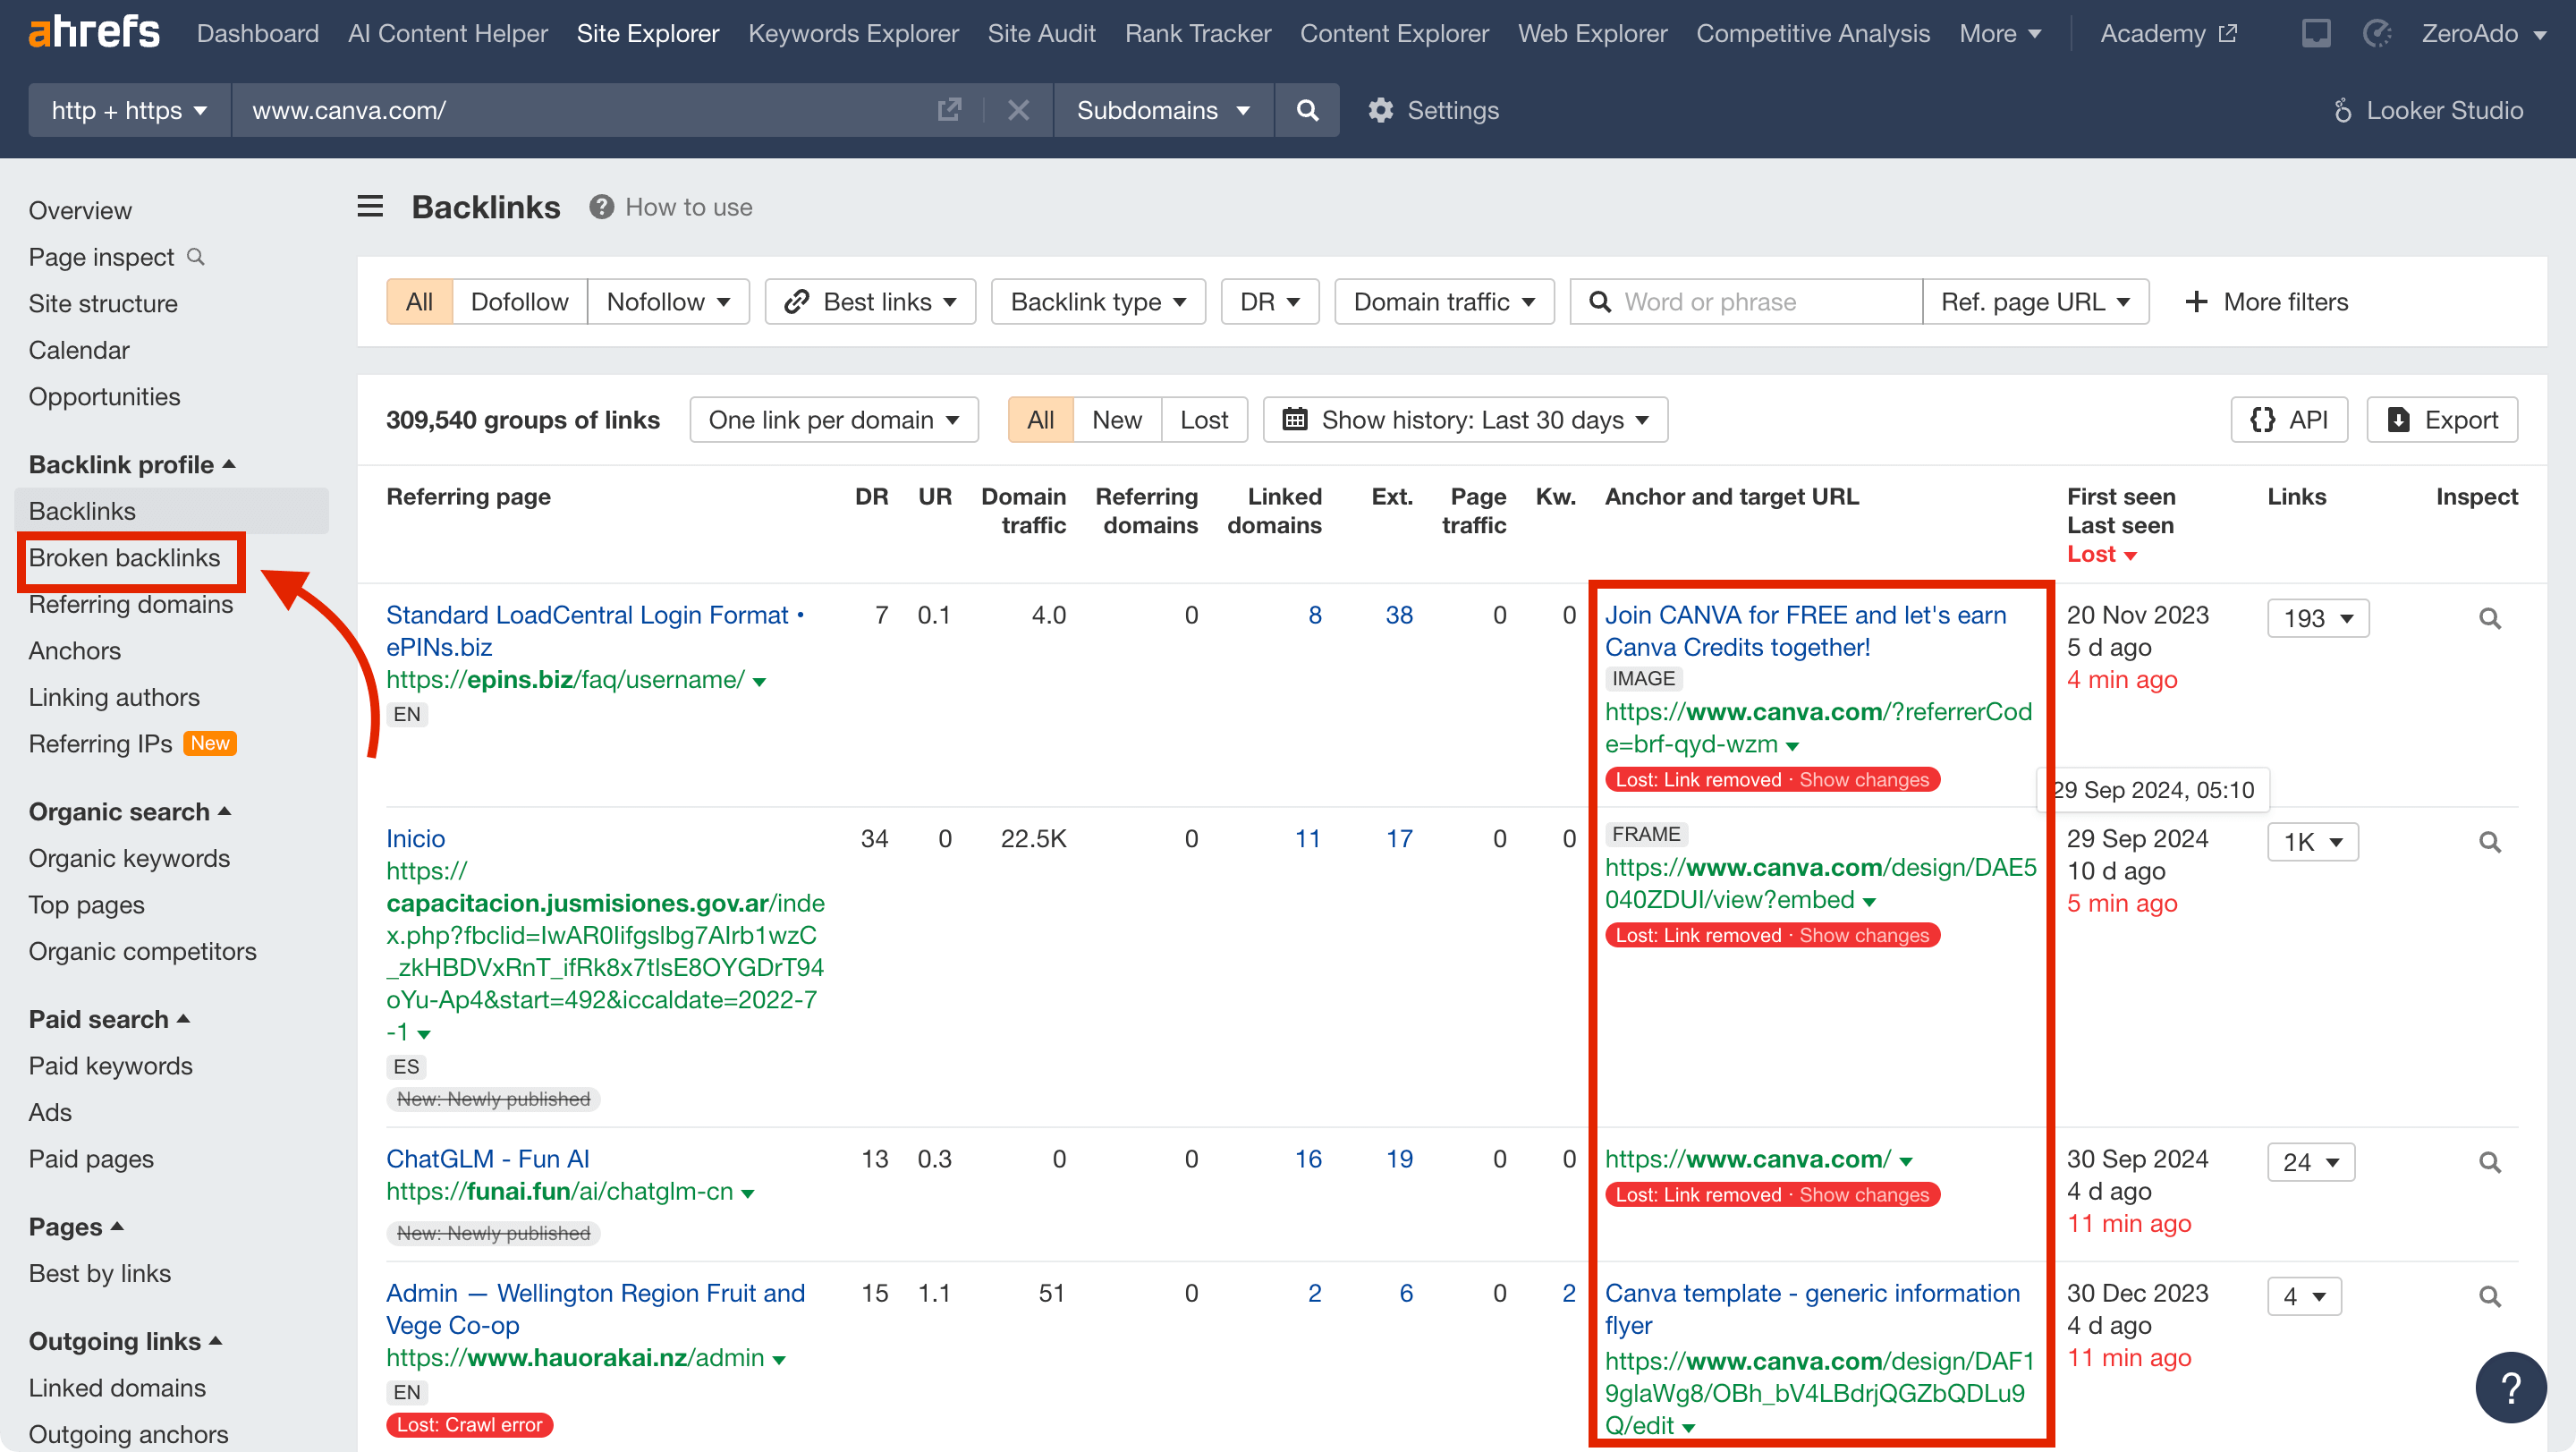Viewport: 2576px width, 1452px height.
Task: Select Broken backlinks in the sidebar
Action: point(130,558)
